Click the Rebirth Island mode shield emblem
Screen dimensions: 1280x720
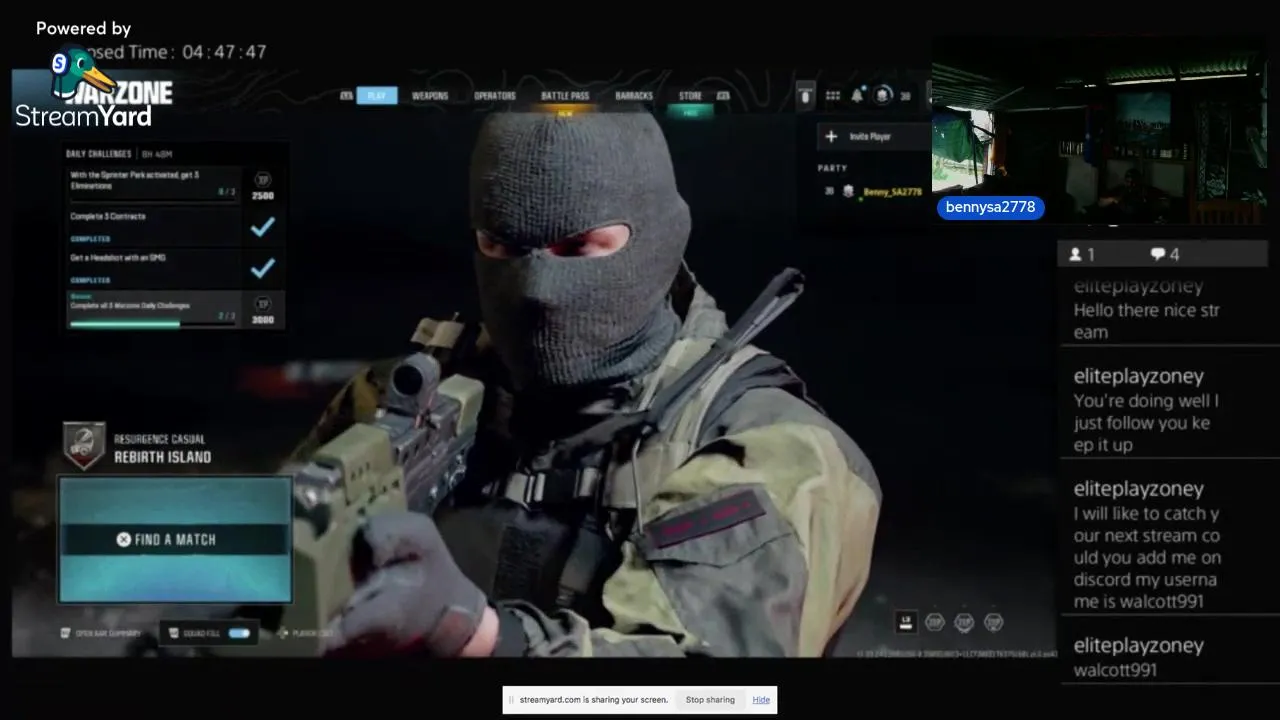click(x=84, y=446)
